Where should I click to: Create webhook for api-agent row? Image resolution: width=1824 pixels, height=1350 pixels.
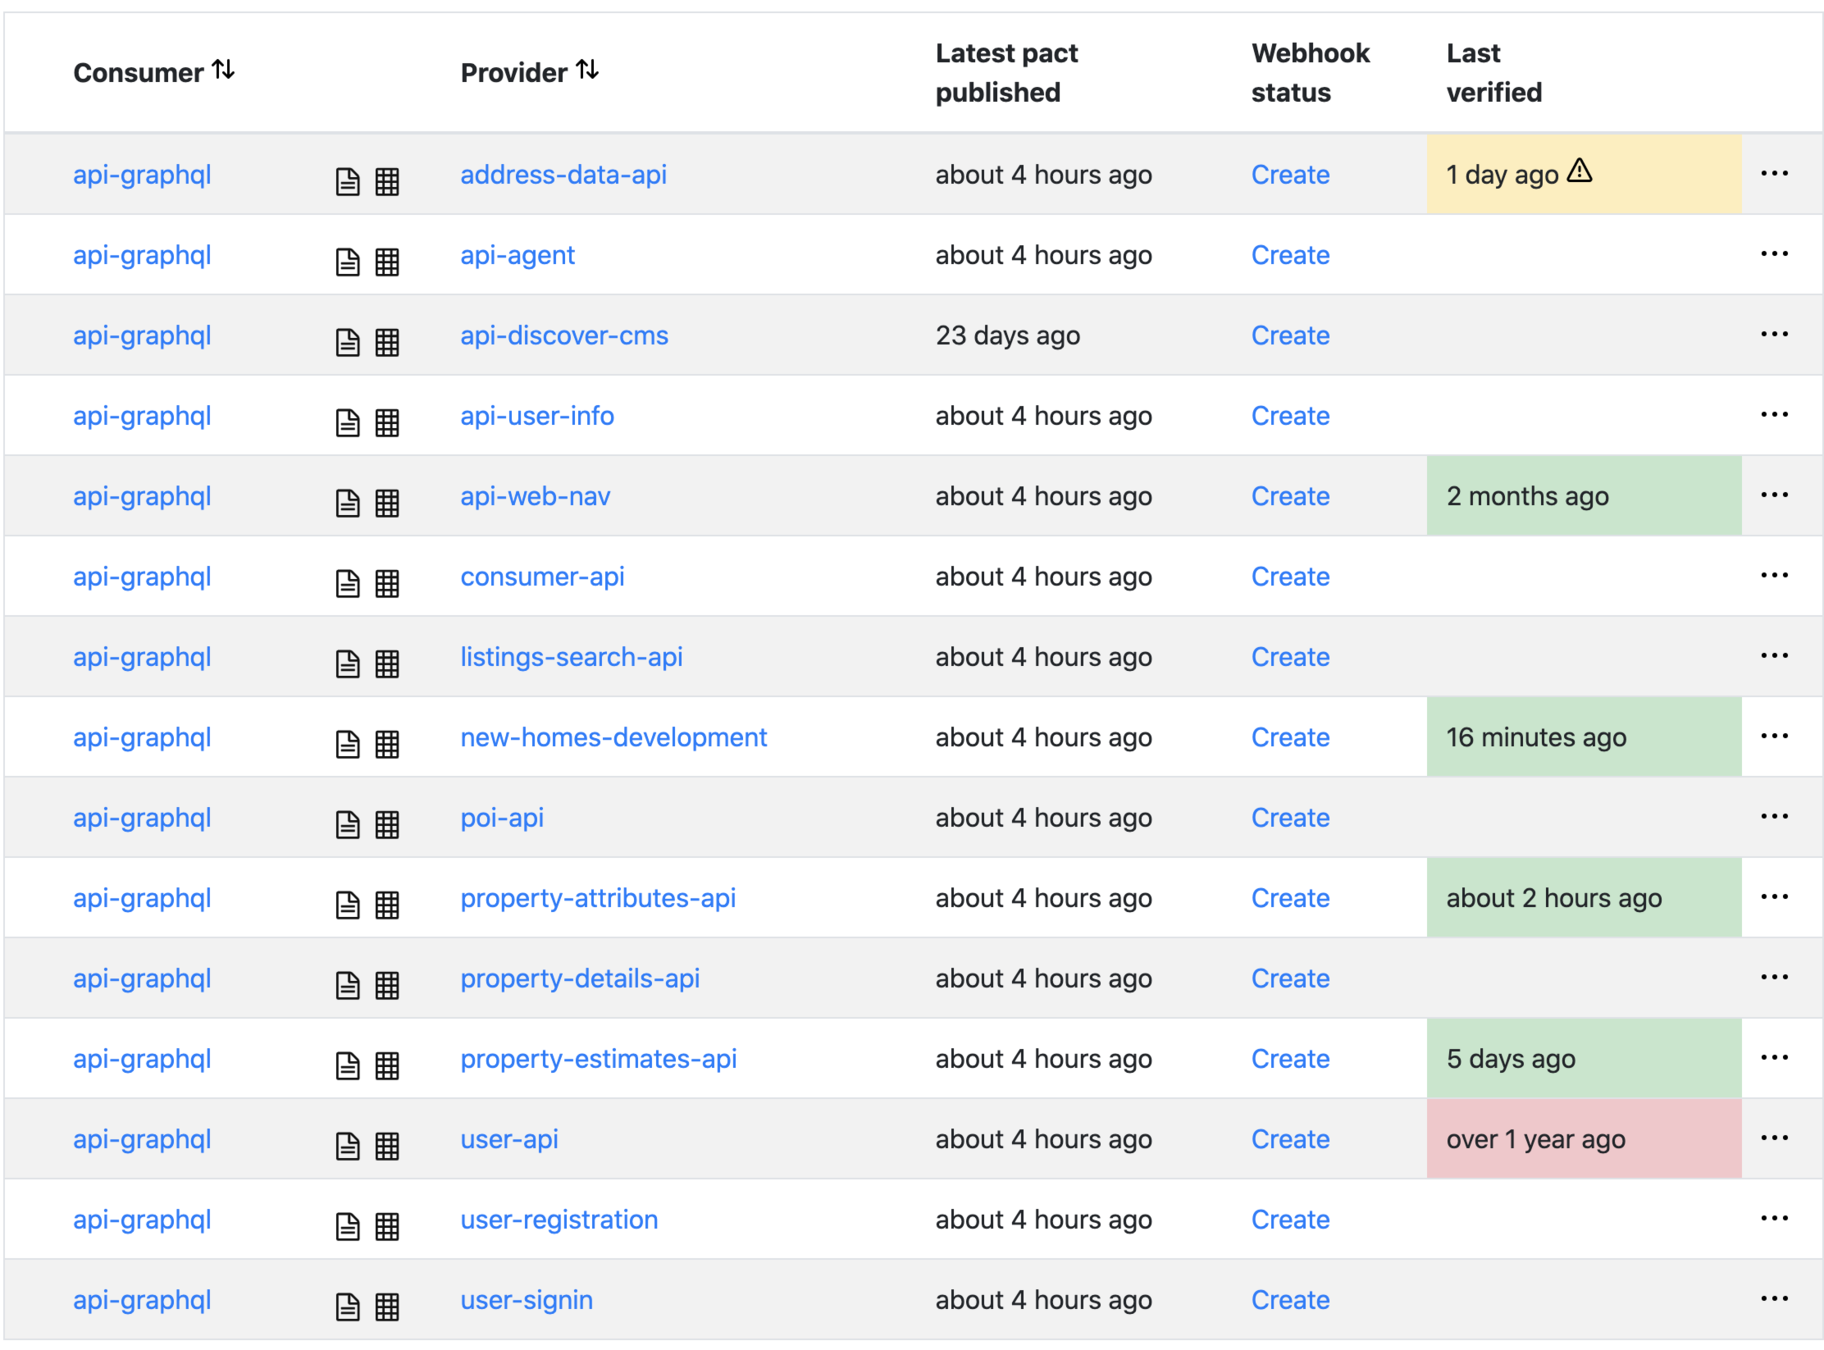[1290, 255]
